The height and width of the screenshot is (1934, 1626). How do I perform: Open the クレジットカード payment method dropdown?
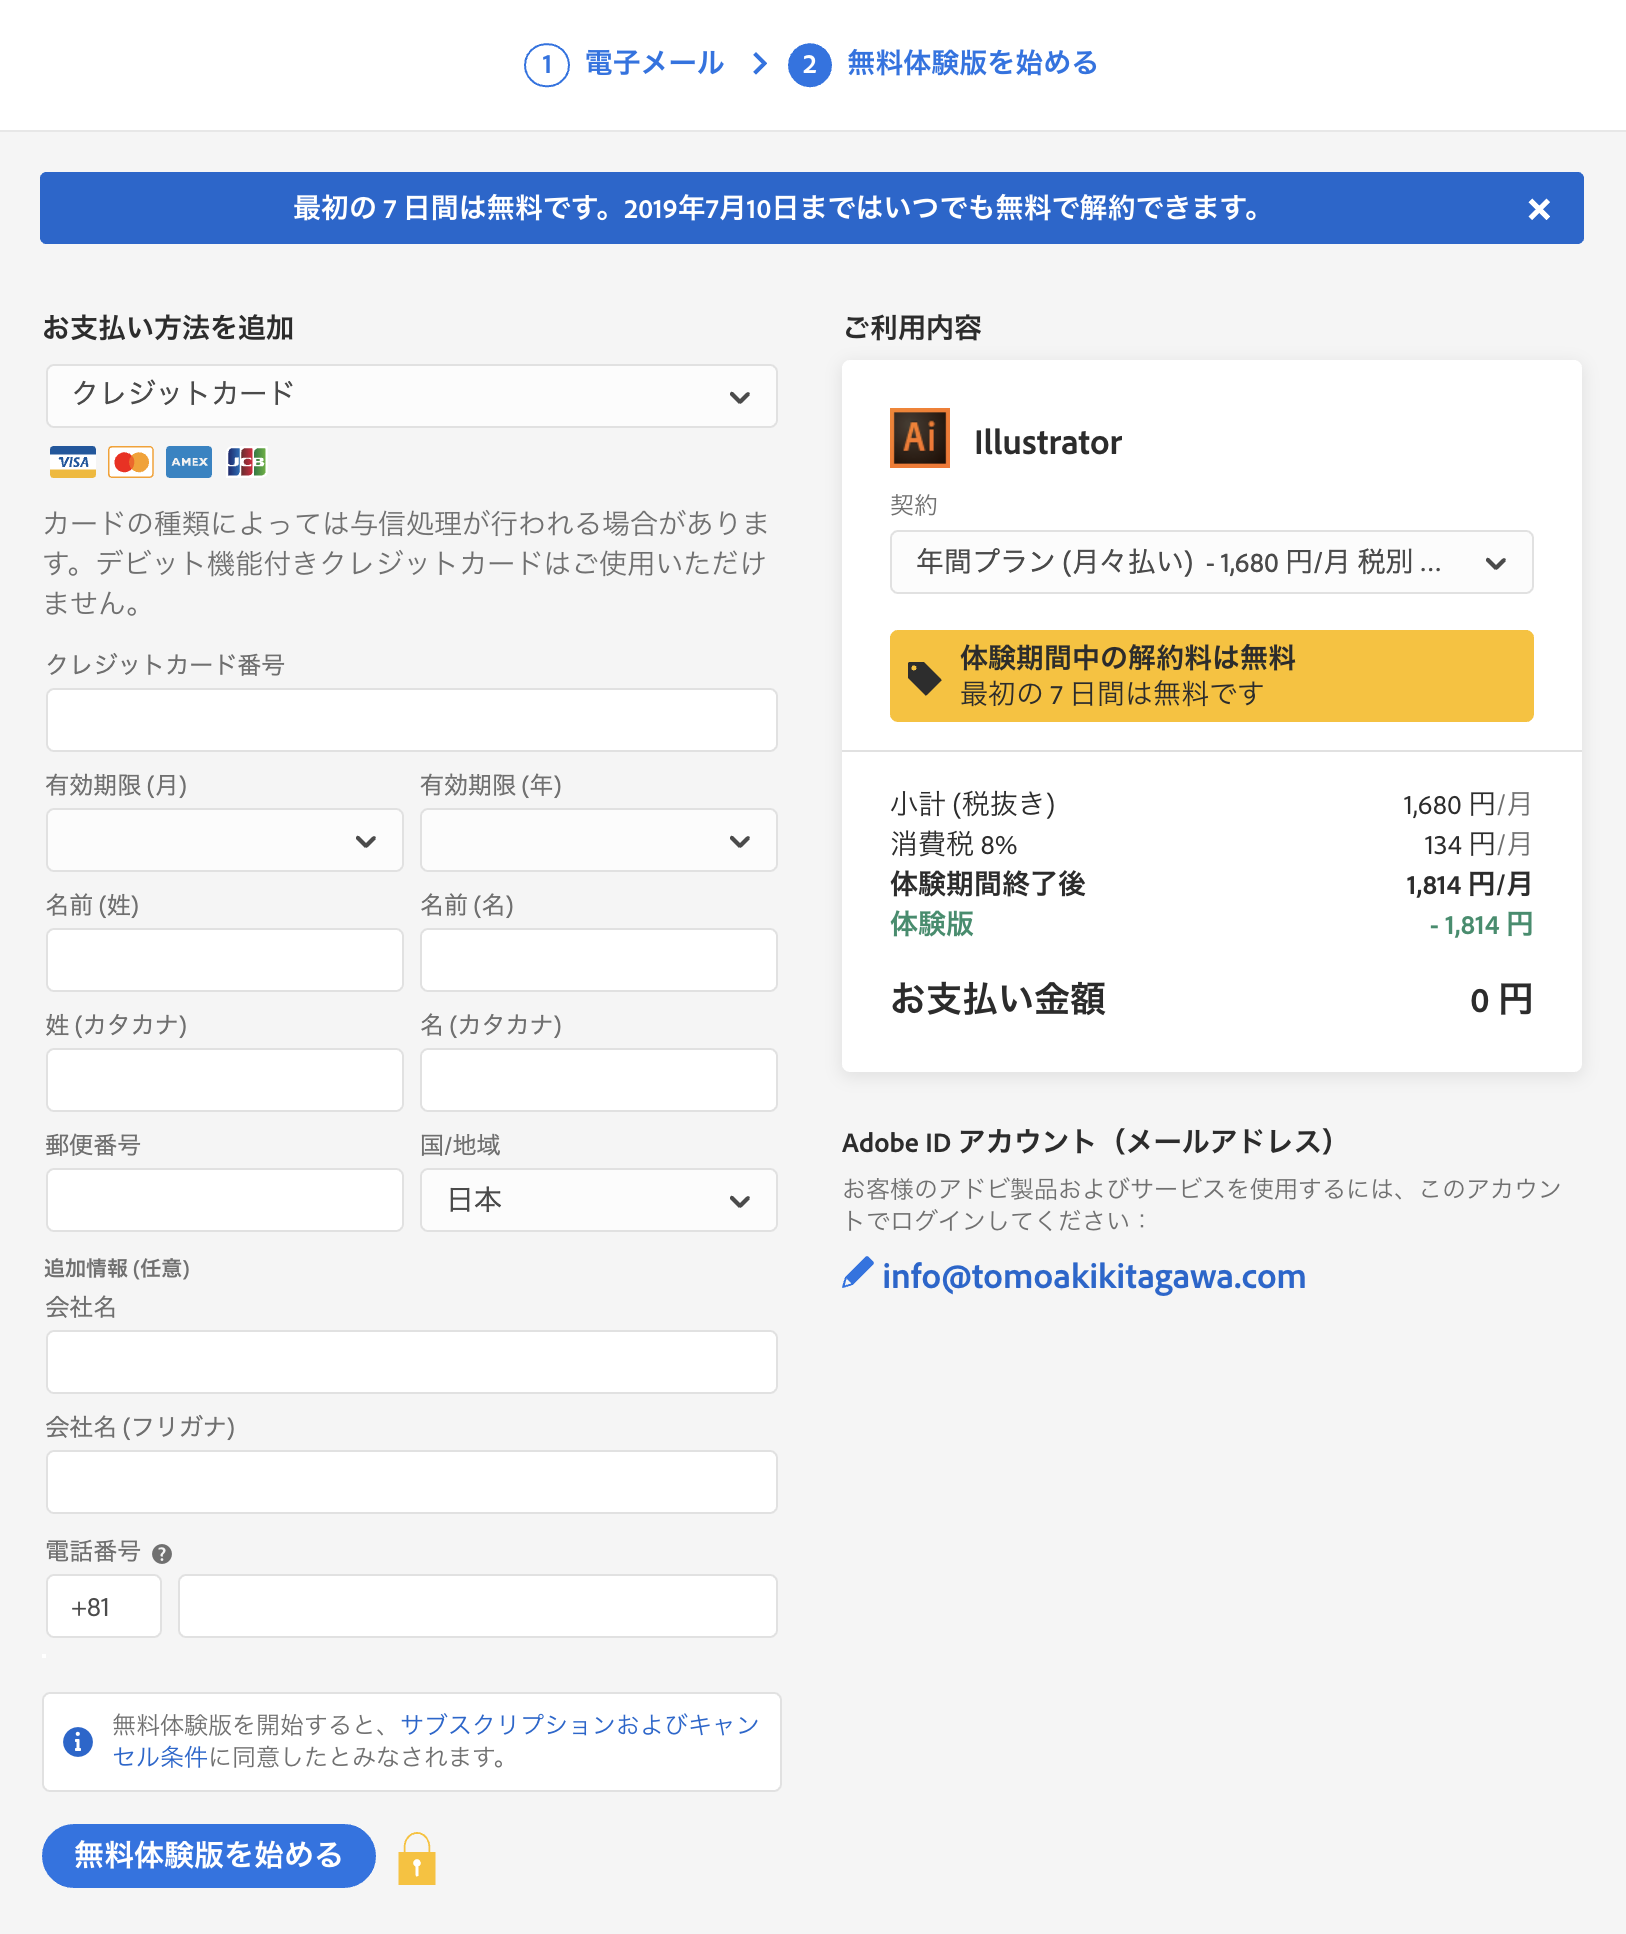pos(412,396)
